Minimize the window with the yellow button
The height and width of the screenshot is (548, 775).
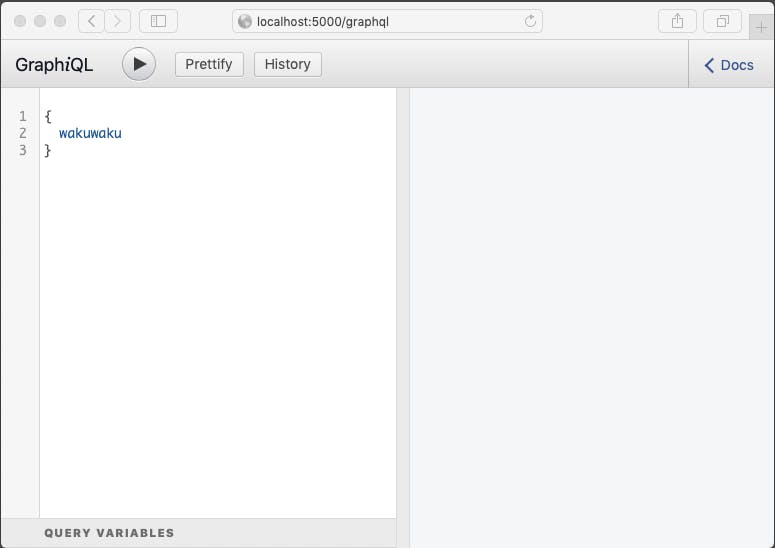tap(40, 21)
